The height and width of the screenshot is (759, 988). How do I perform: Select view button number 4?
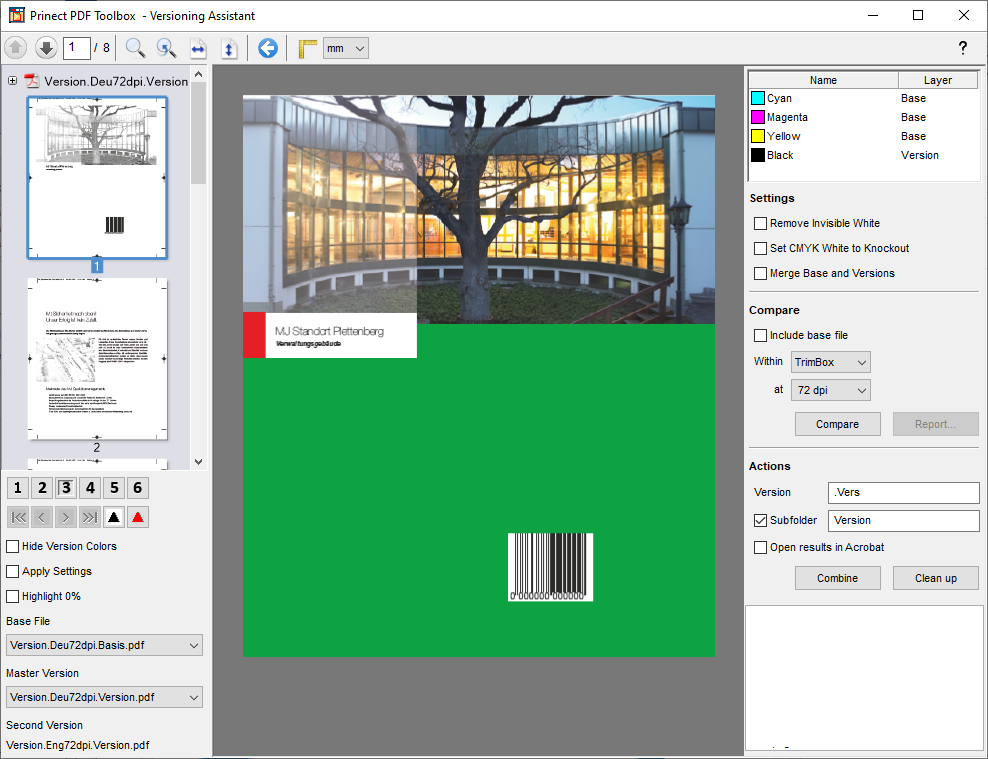pyautogui.click(x=90, y=488)
